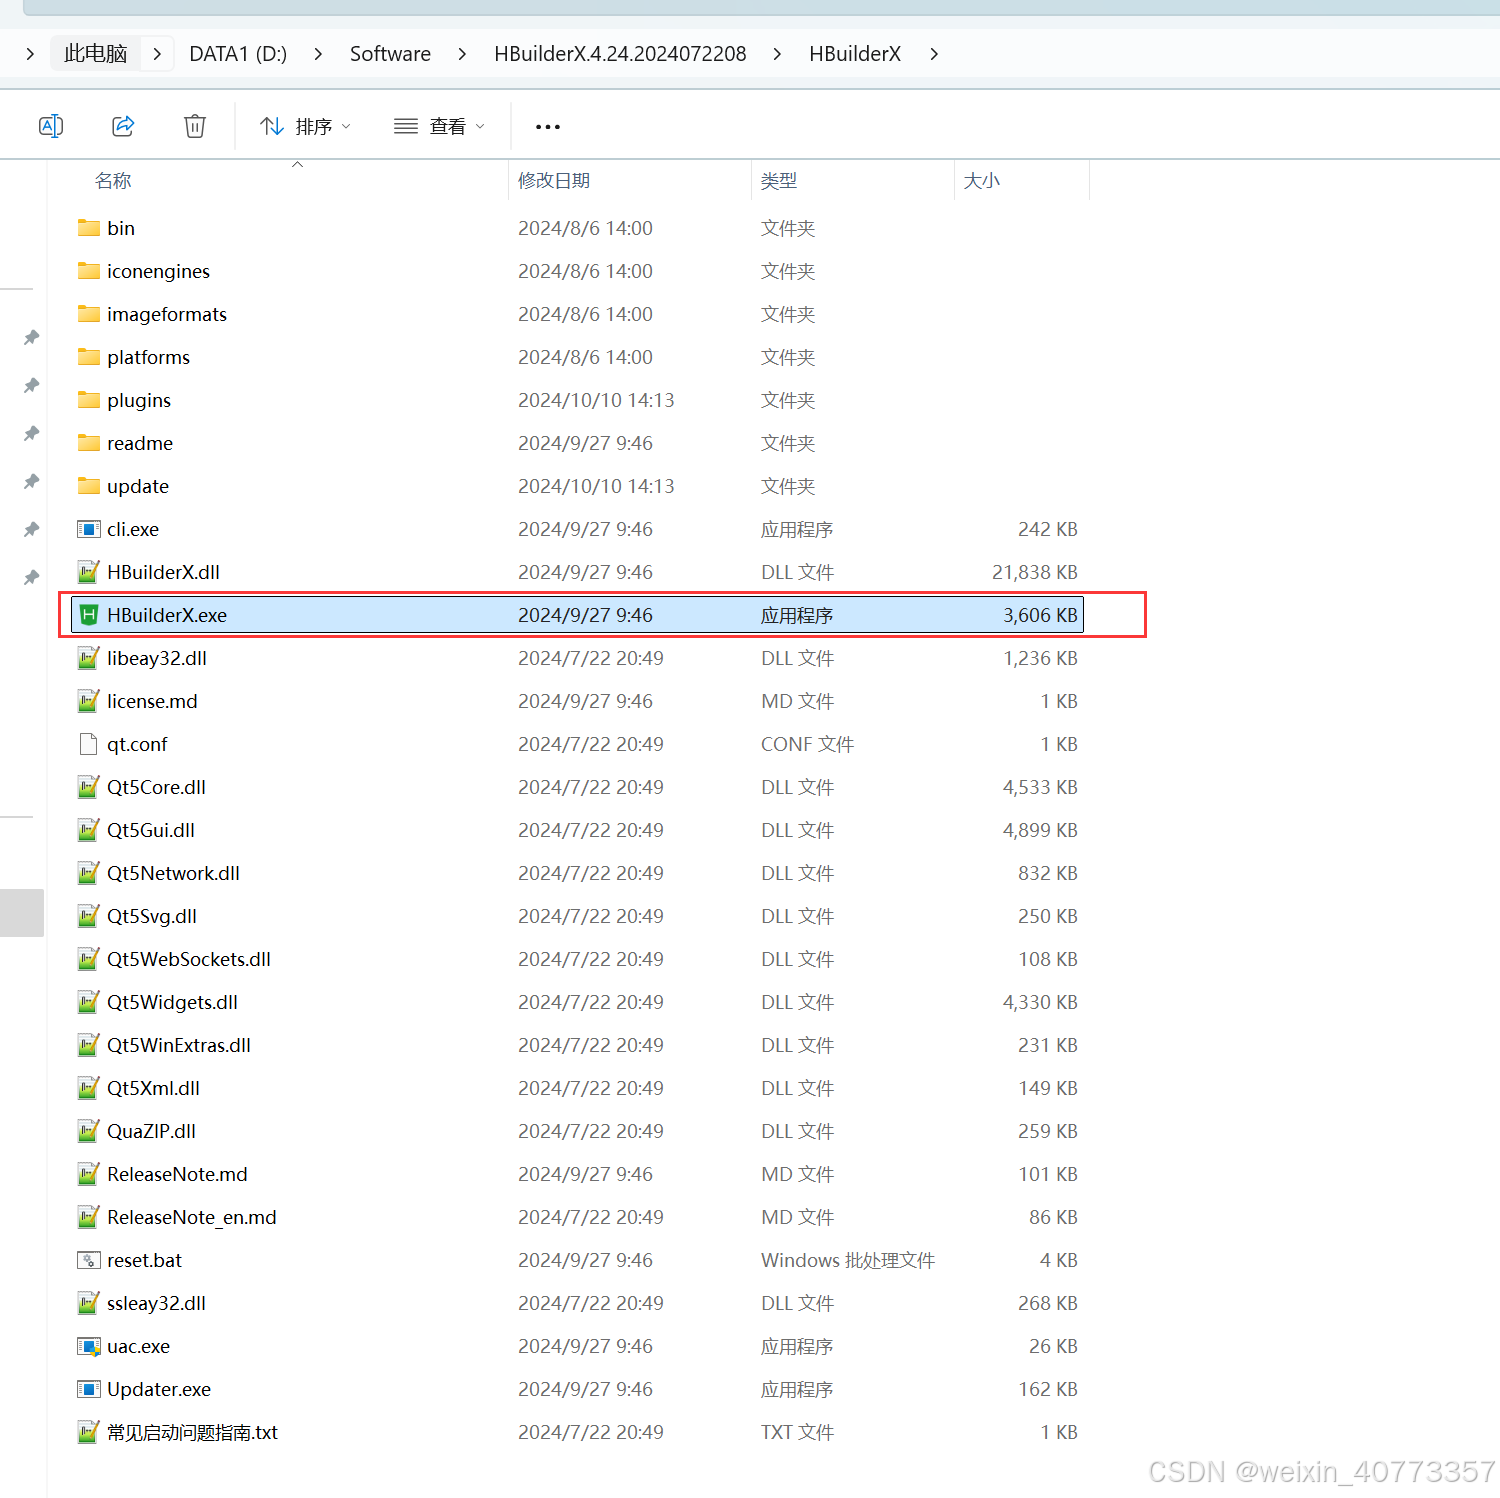Select the Qt5Svg.dll file name
1500x1498 pixels.
[x=152, y=916]
